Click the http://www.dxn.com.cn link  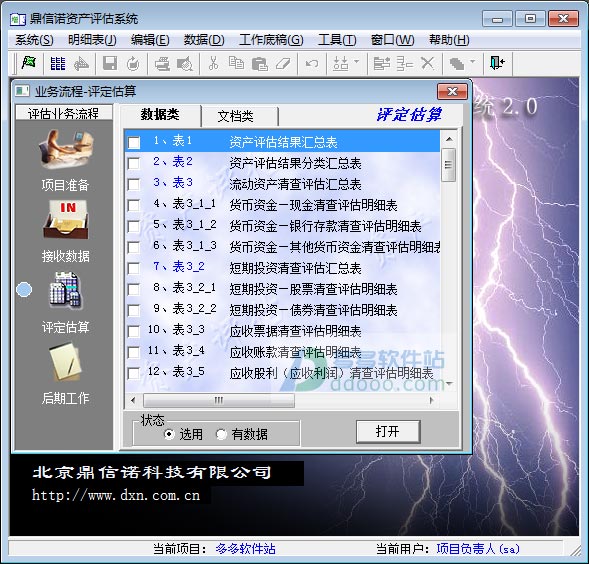tap(116, 495)
